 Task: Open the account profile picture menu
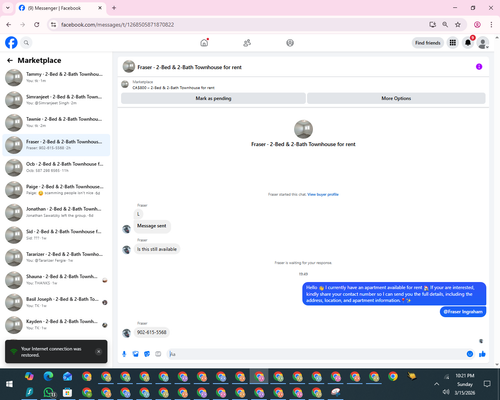pyautogui.click(x=483, y=43)
